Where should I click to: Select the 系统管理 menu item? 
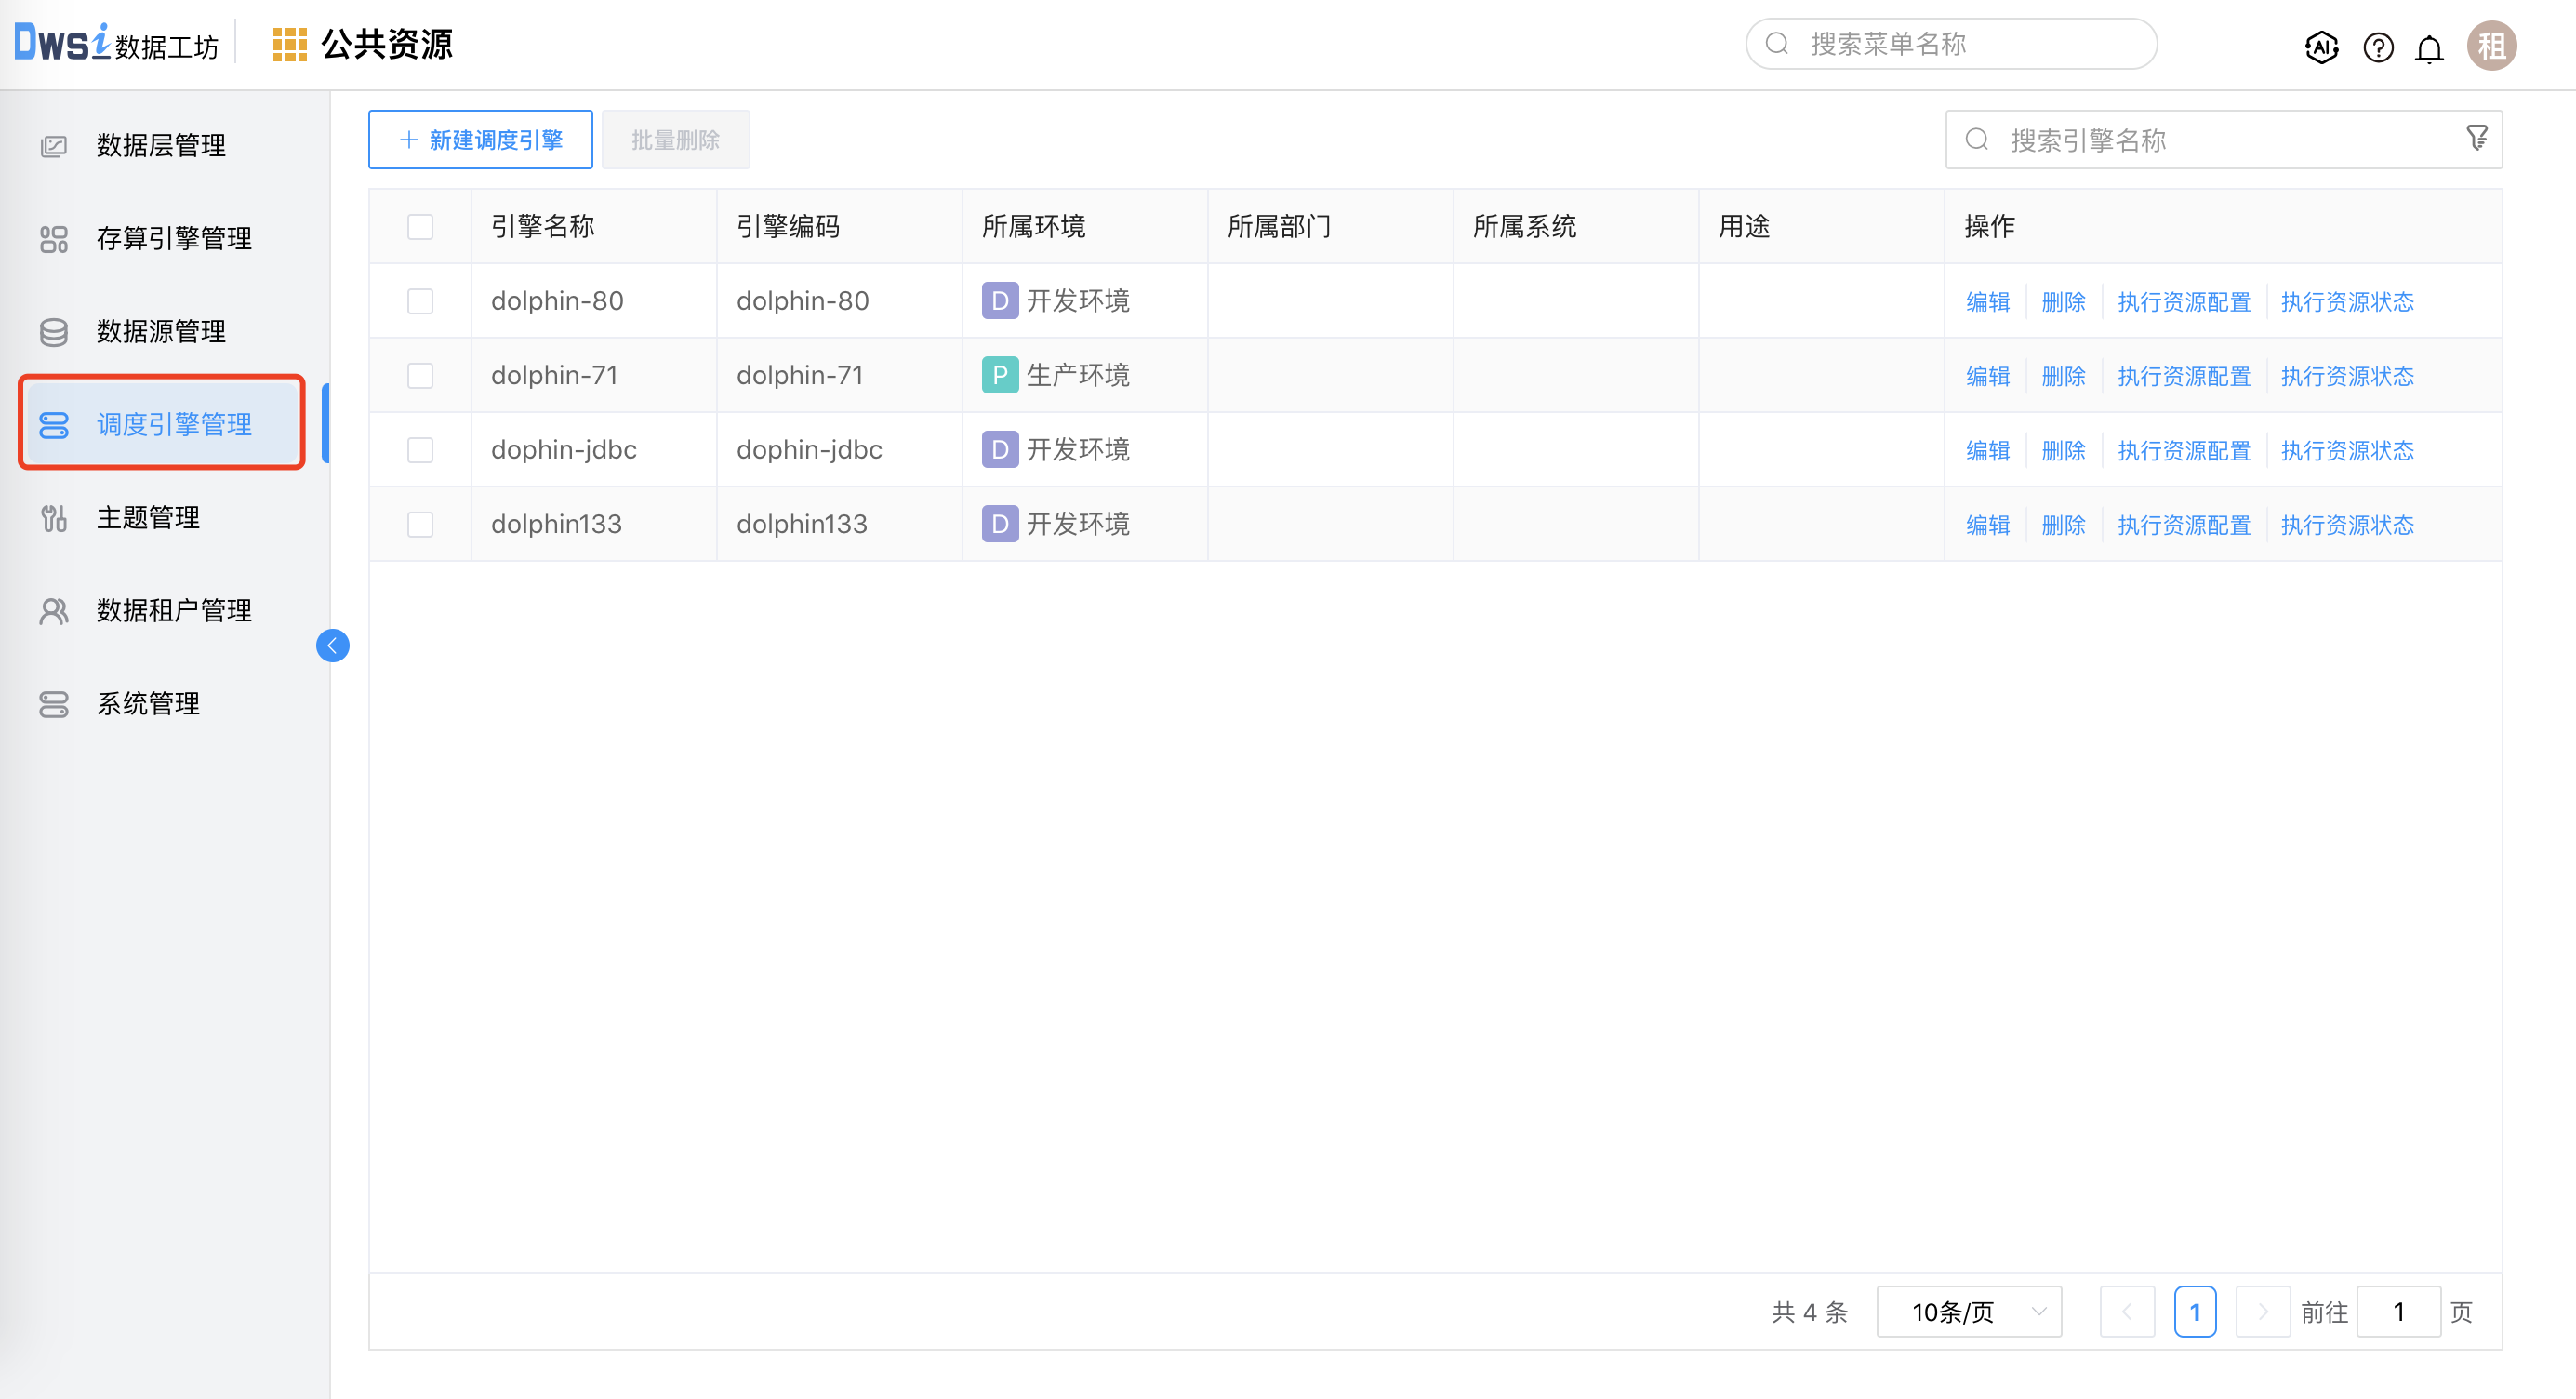tap(148, 703)
